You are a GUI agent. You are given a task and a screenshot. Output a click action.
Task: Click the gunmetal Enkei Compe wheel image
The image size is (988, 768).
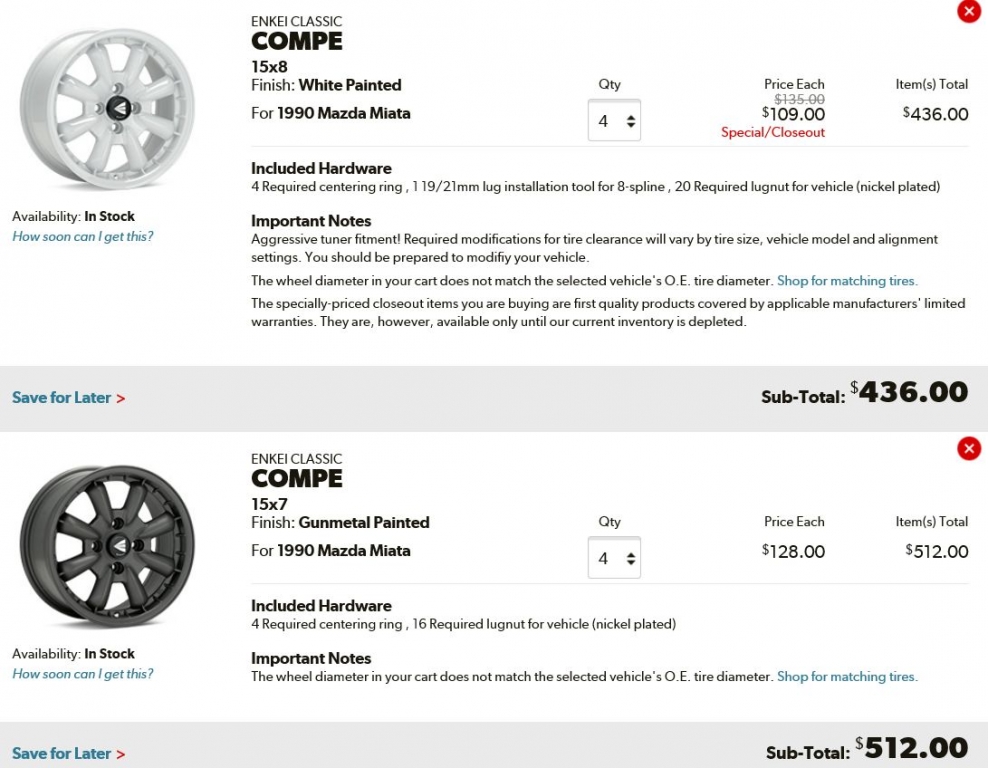pyautogui.click(x=108, y=546)
